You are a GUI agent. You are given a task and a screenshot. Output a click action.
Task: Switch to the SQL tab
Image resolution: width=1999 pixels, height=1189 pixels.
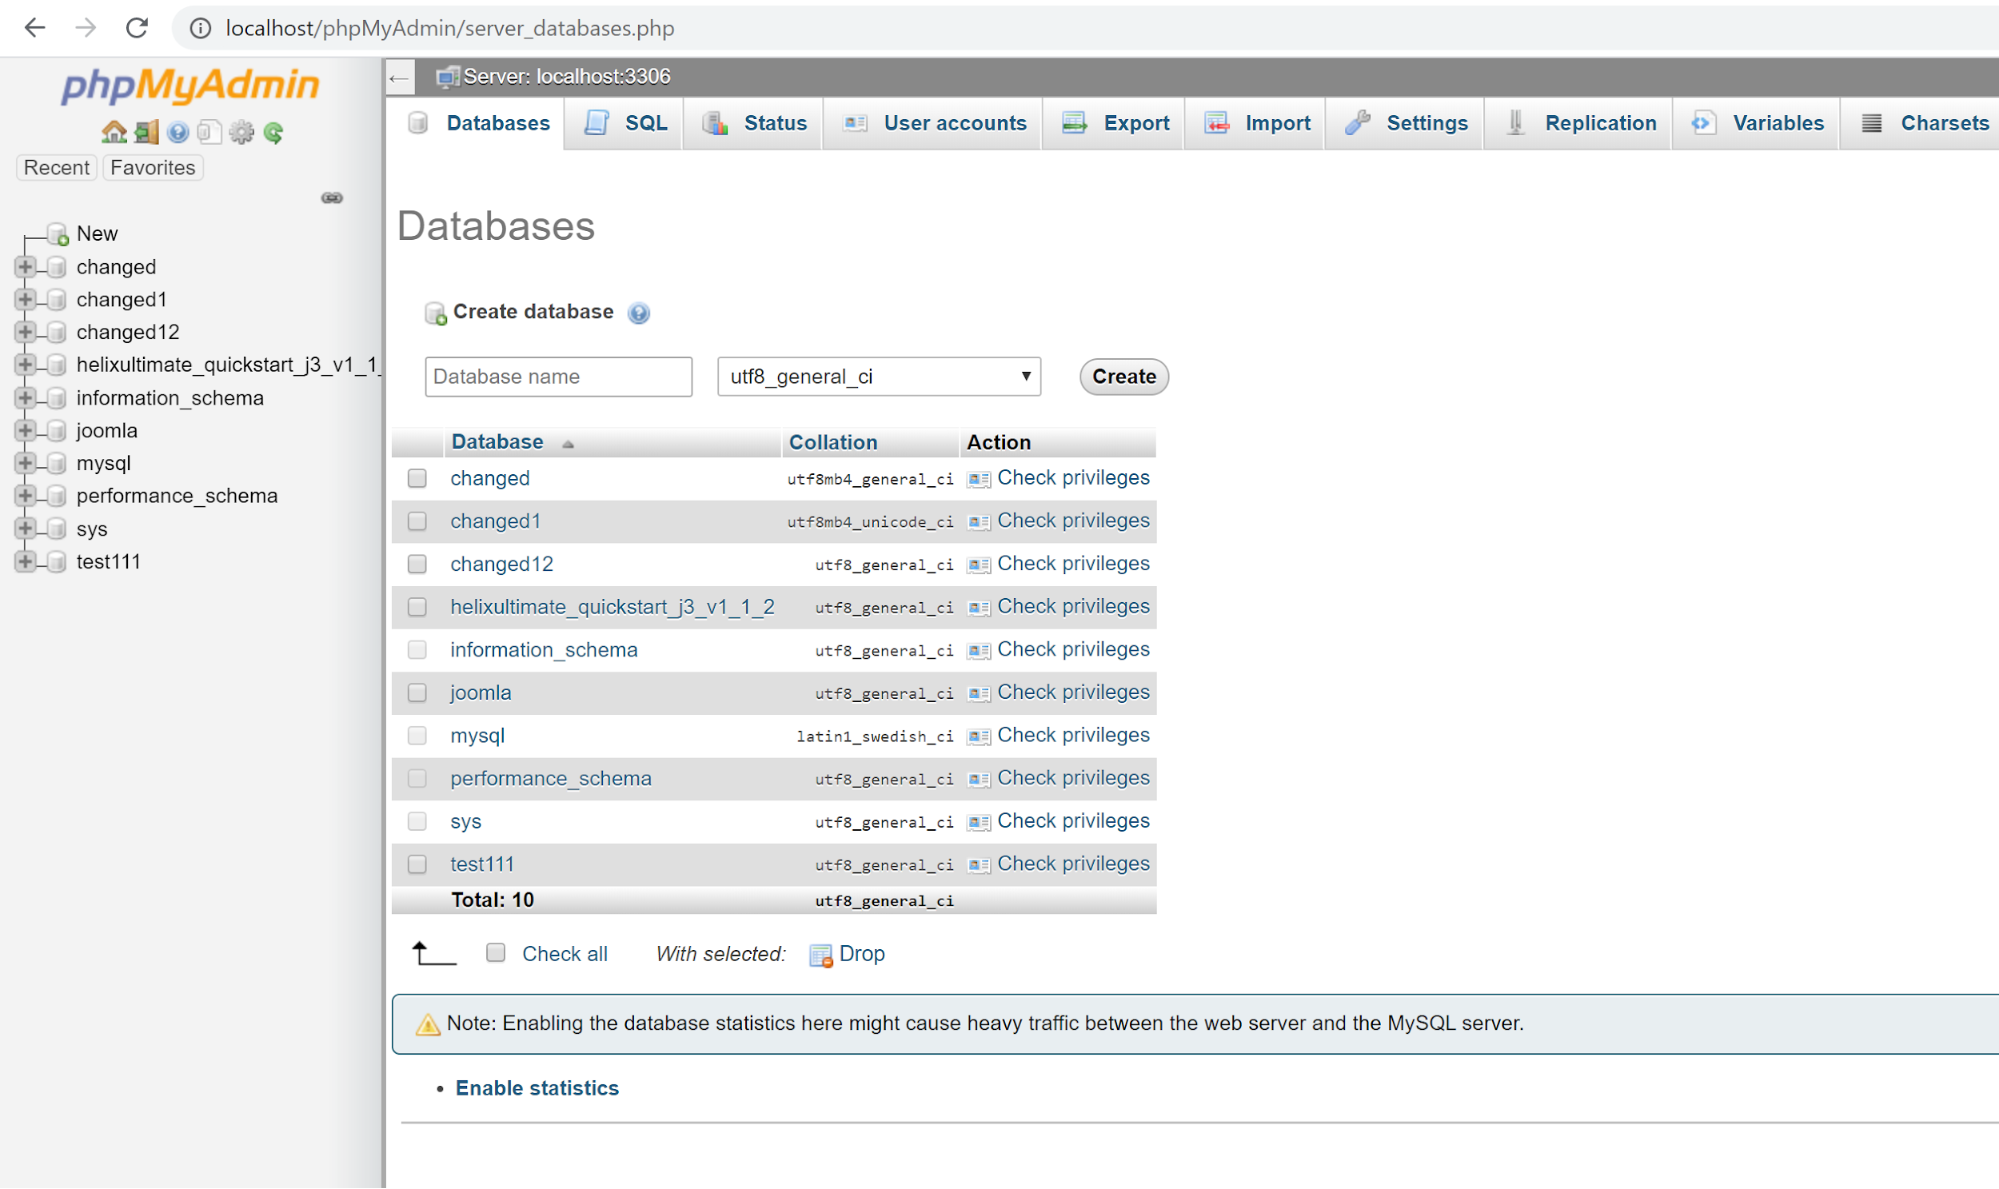624,123
